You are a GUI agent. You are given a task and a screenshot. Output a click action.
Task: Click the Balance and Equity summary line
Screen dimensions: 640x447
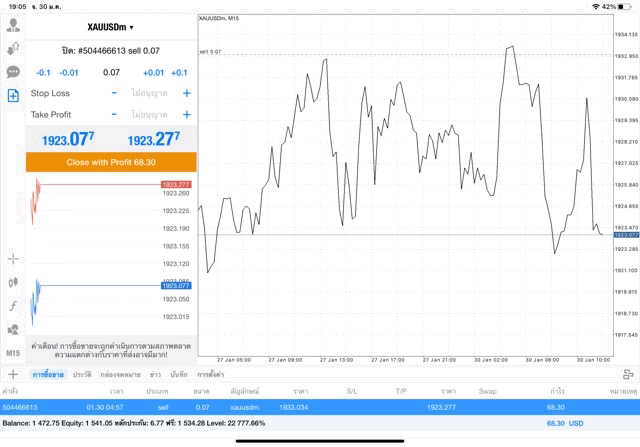(x=134, y=423)
